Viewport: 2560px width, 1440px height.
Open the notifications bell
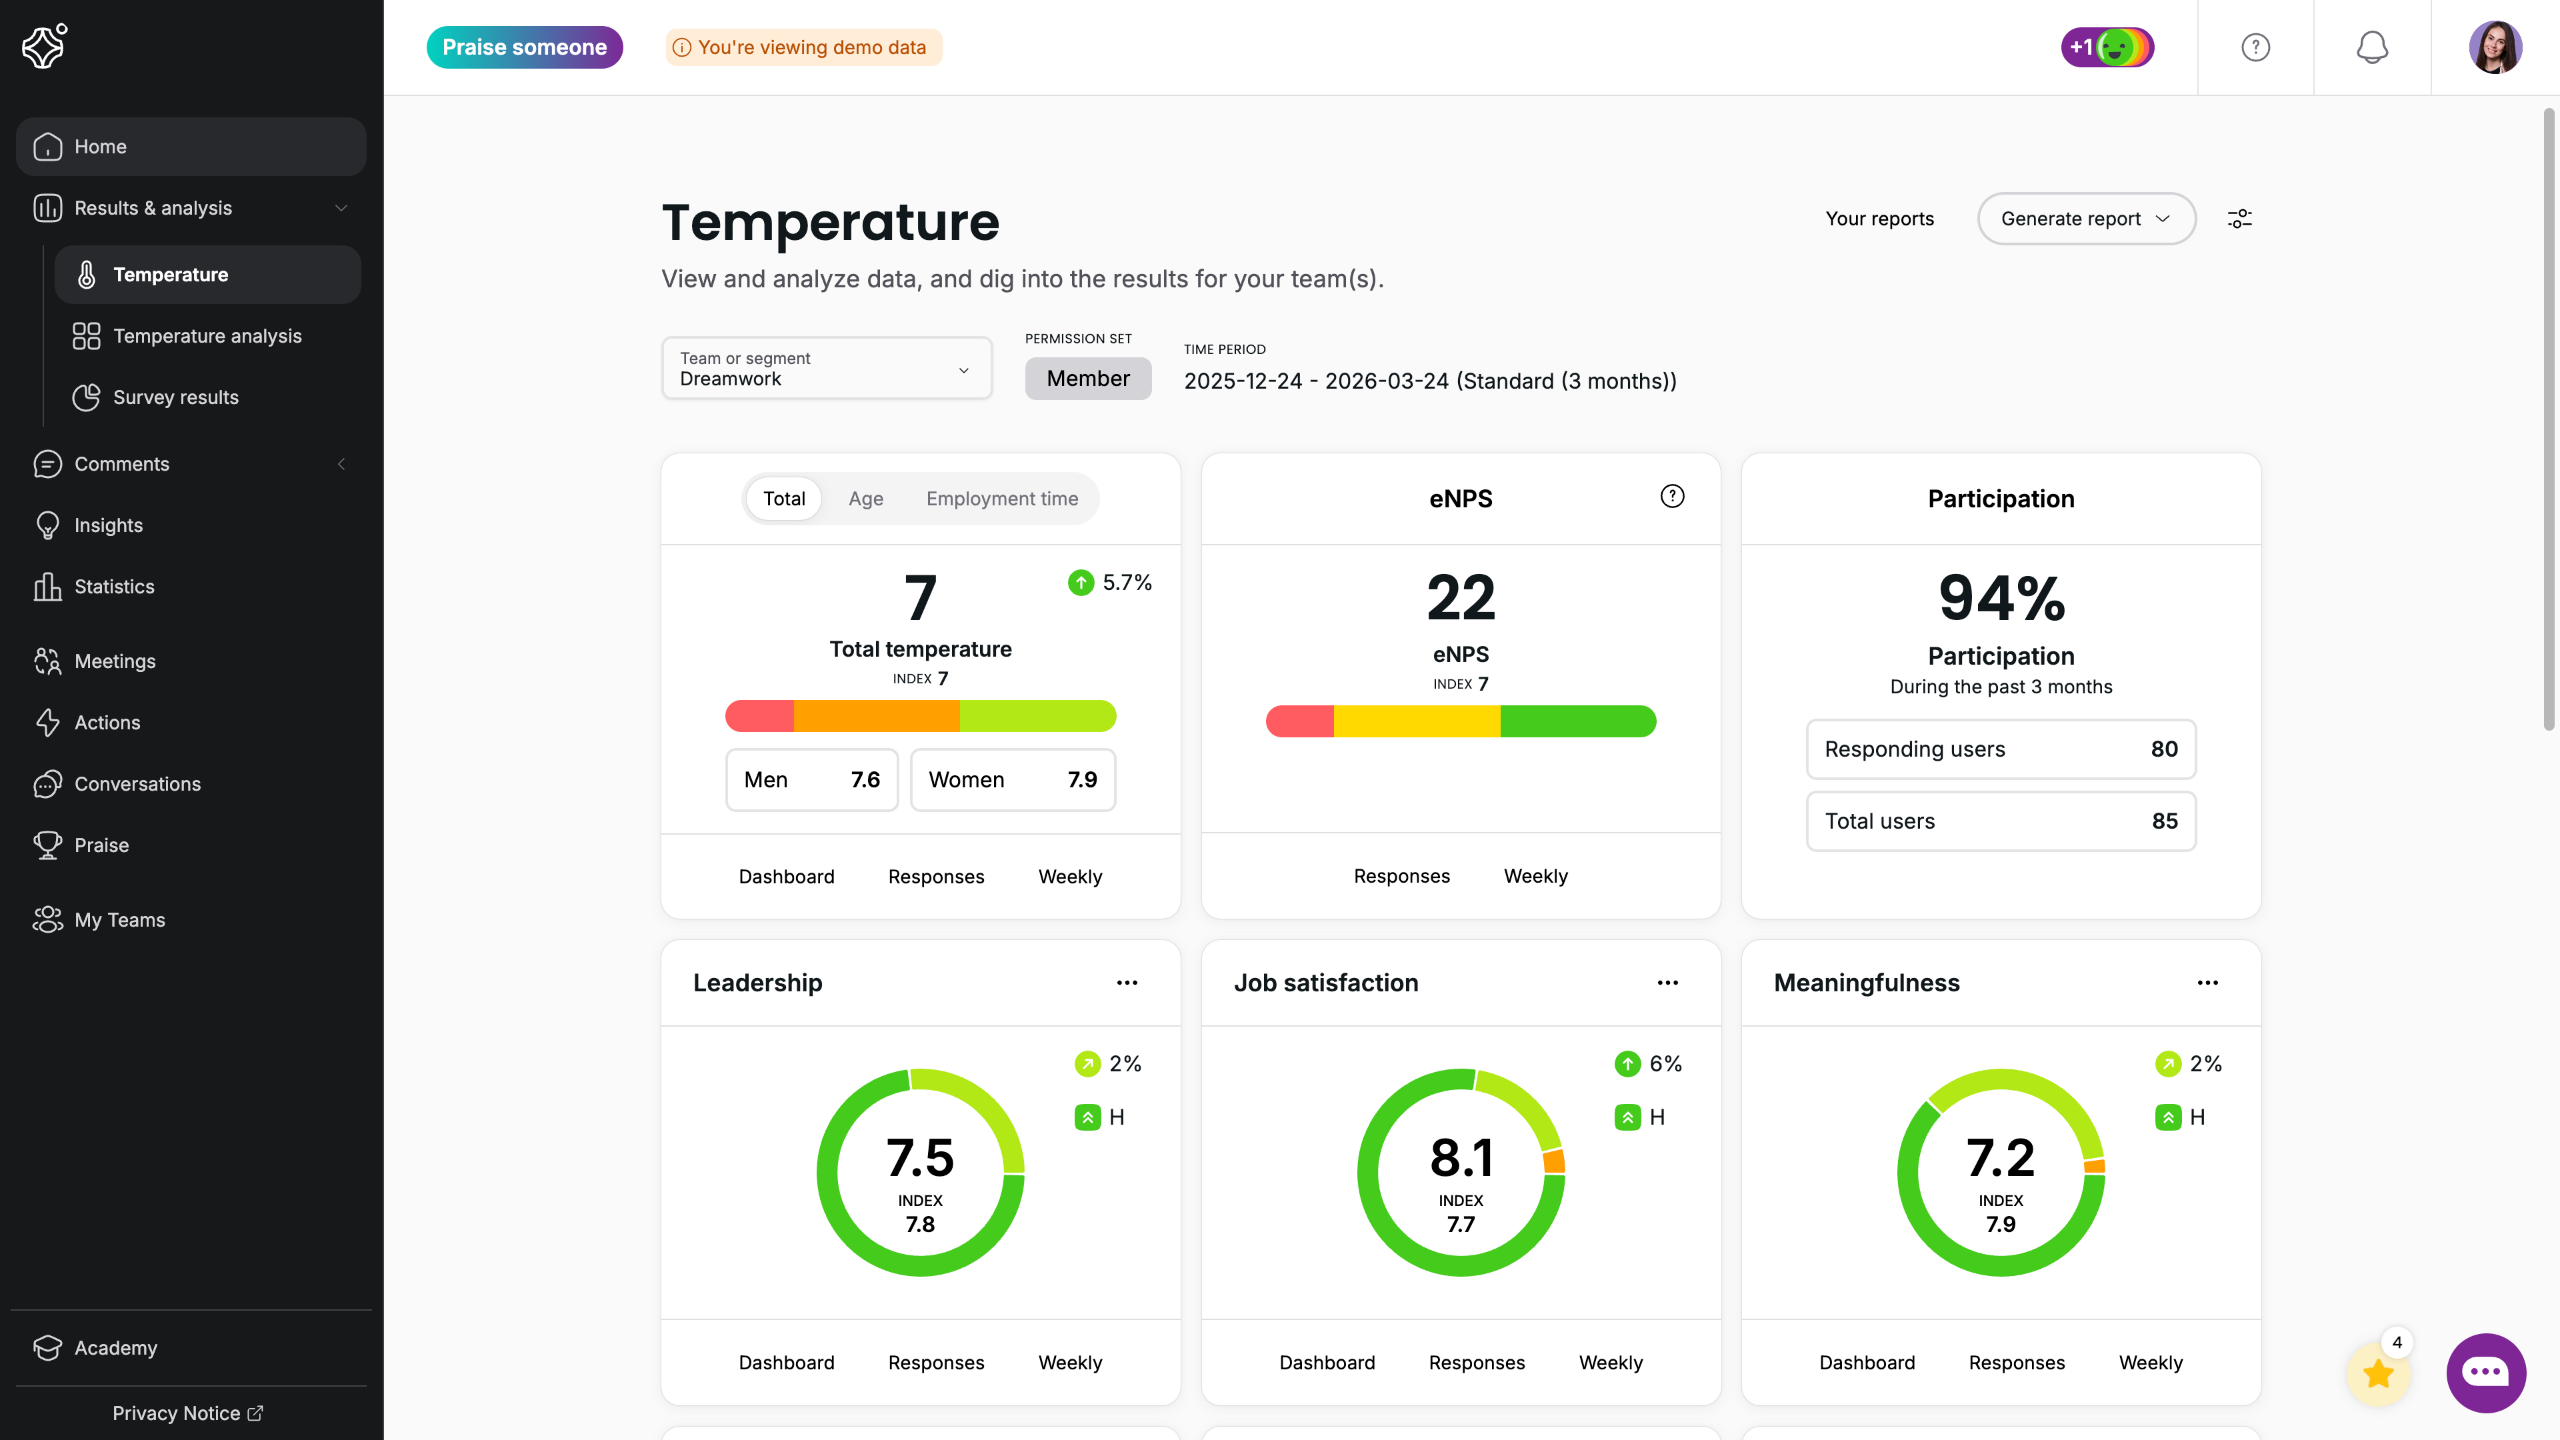[2371, 47]
